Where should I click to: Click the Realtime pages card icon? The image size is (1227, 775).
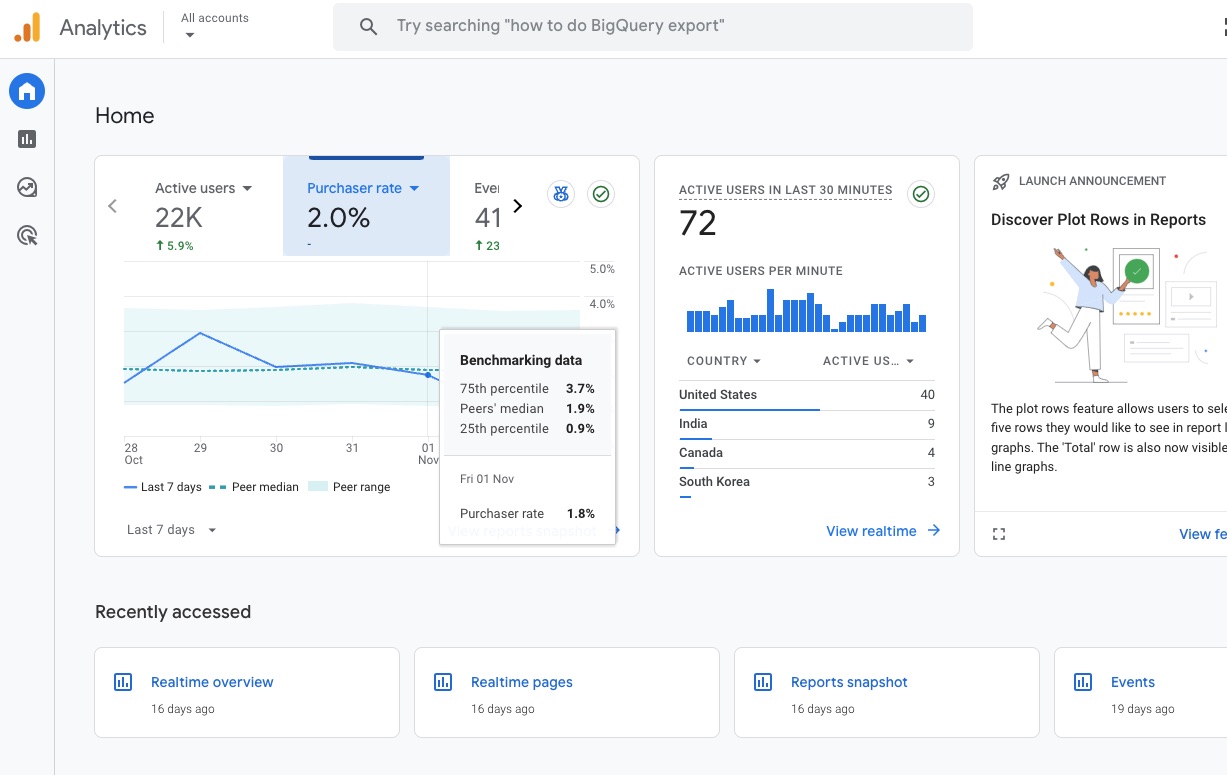click(443, 682)
